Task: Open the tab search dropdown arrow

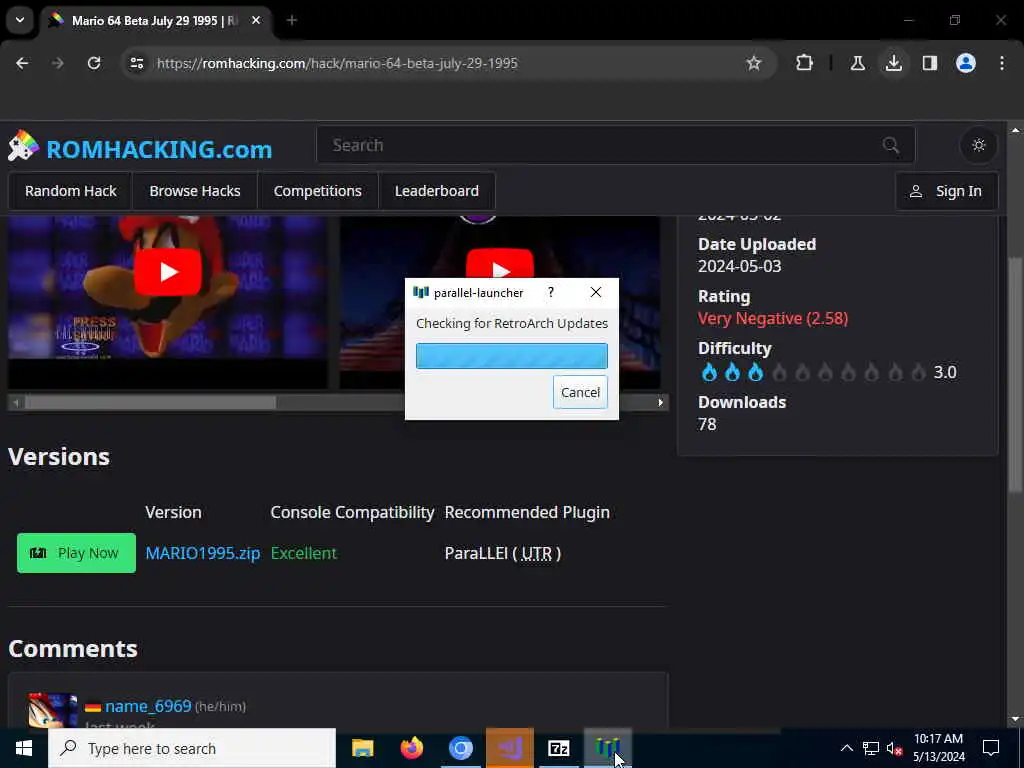Action: [20, 20]
